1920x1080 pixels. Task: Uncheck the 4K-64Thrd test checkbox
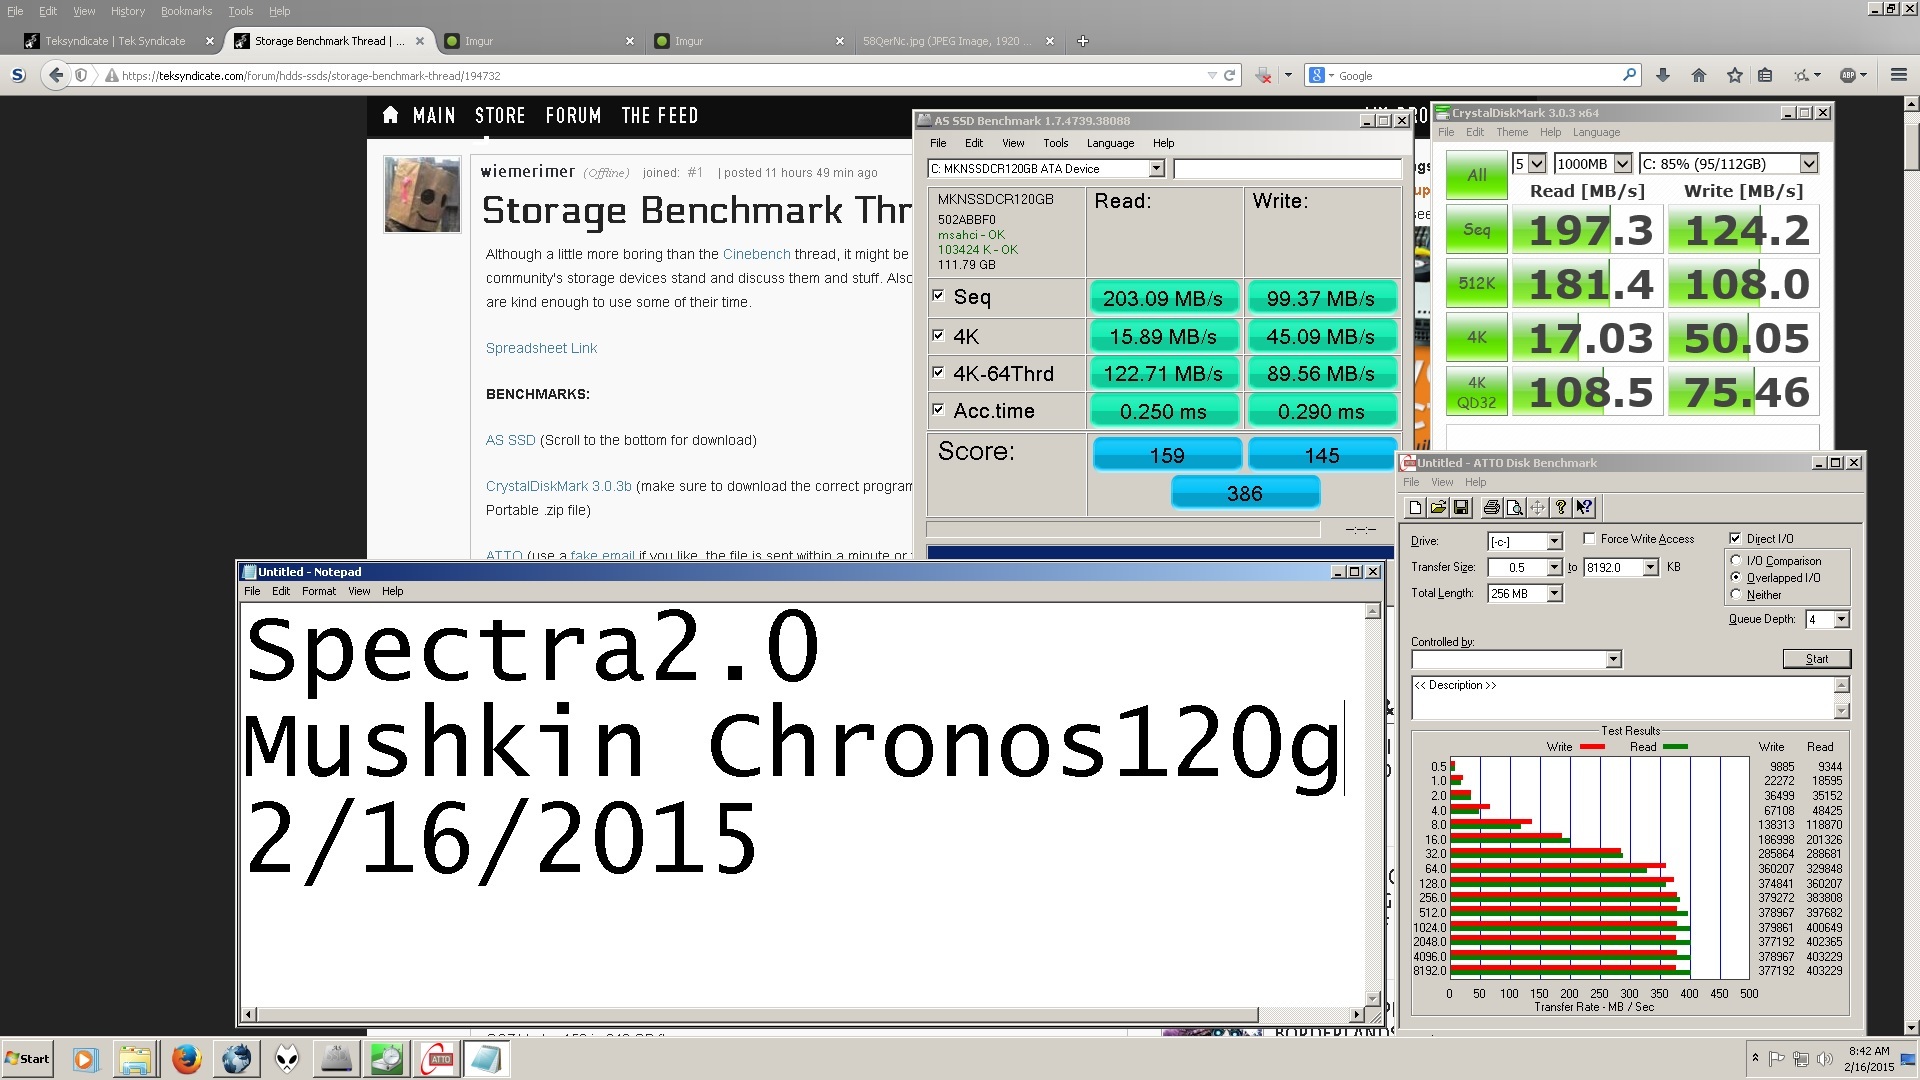(x=938, y=373)
